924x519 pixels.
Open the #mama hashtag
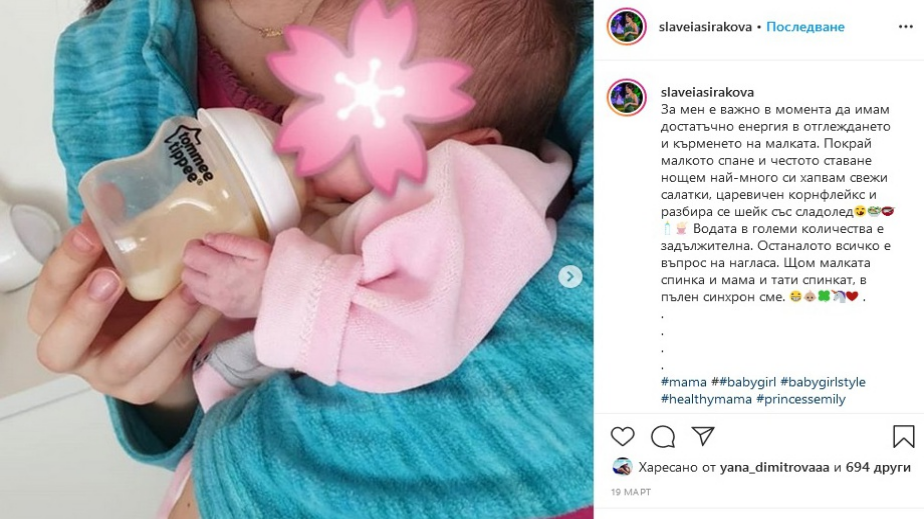point(684,382)
